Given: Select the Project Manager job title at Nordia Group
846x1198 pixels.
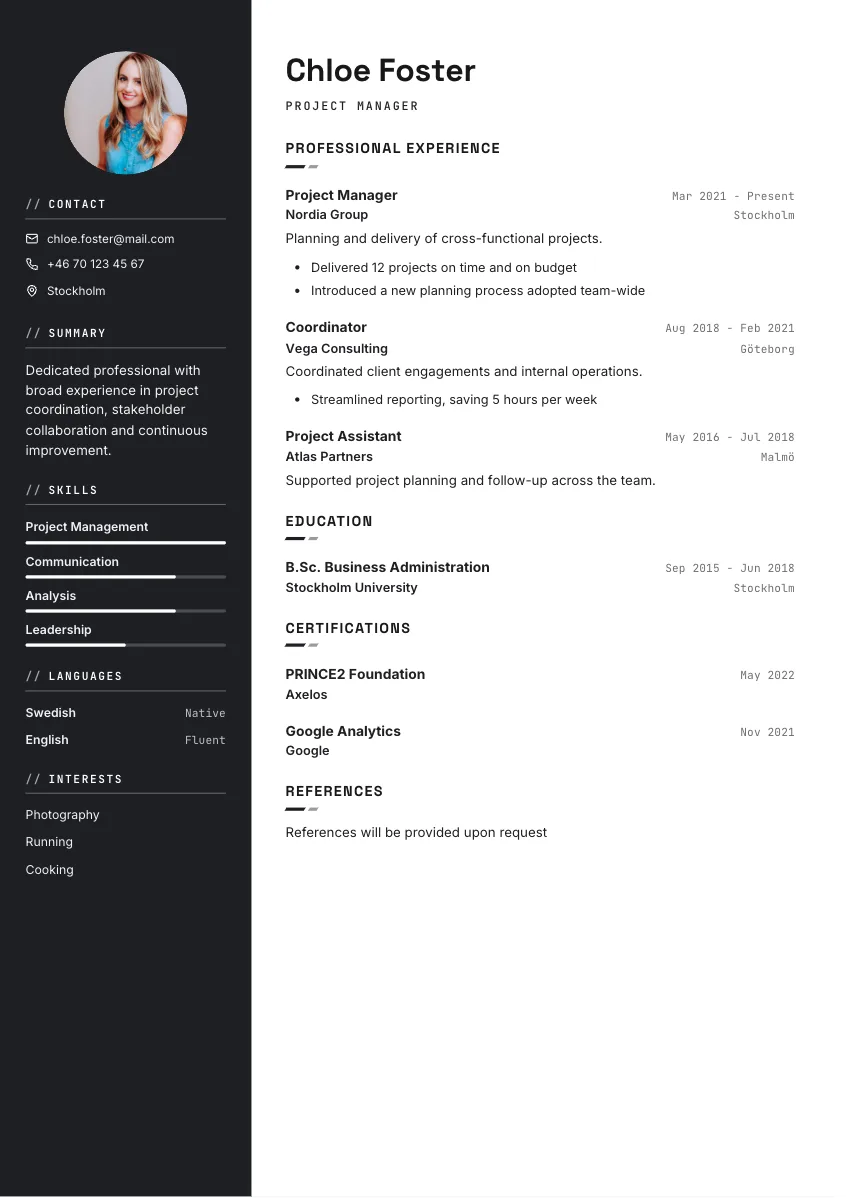Looking at the screenshot, I should point(342,196).
